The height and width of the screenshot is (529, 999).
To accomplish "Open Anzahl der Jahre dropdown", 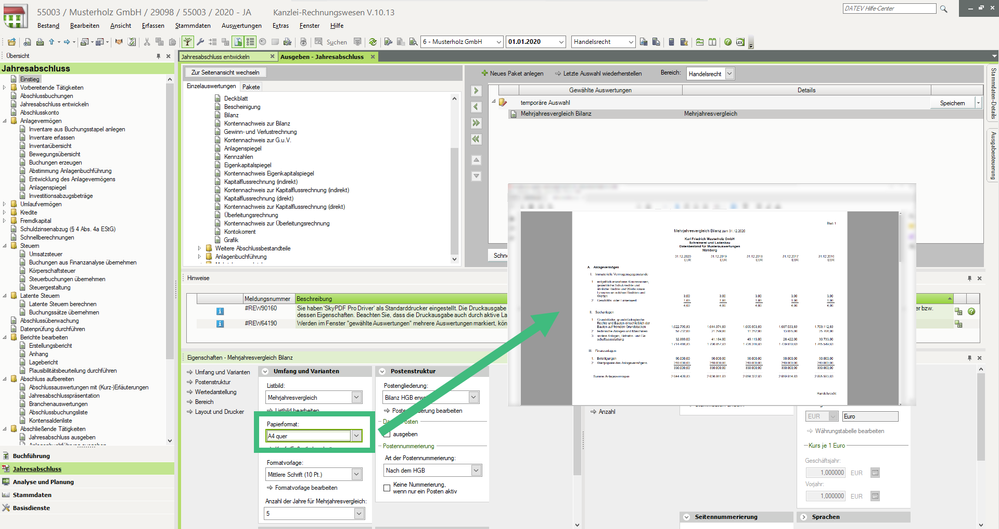I will coord(359,513).
